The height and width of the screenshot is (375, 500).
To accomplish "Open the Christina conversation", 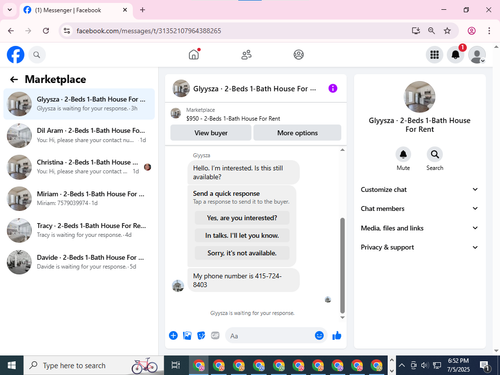I will coord(79,167).
